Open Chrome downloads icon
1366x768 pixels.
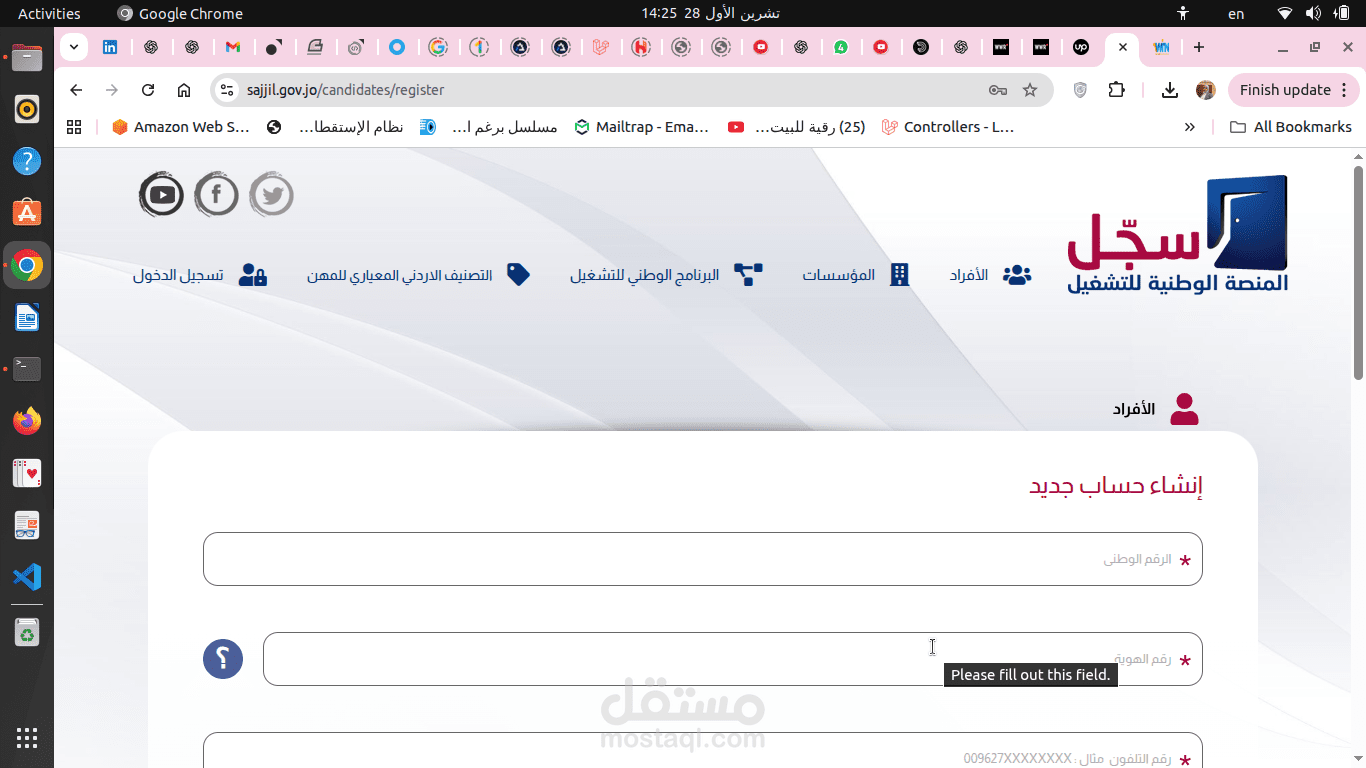(x=1169, y=90)
